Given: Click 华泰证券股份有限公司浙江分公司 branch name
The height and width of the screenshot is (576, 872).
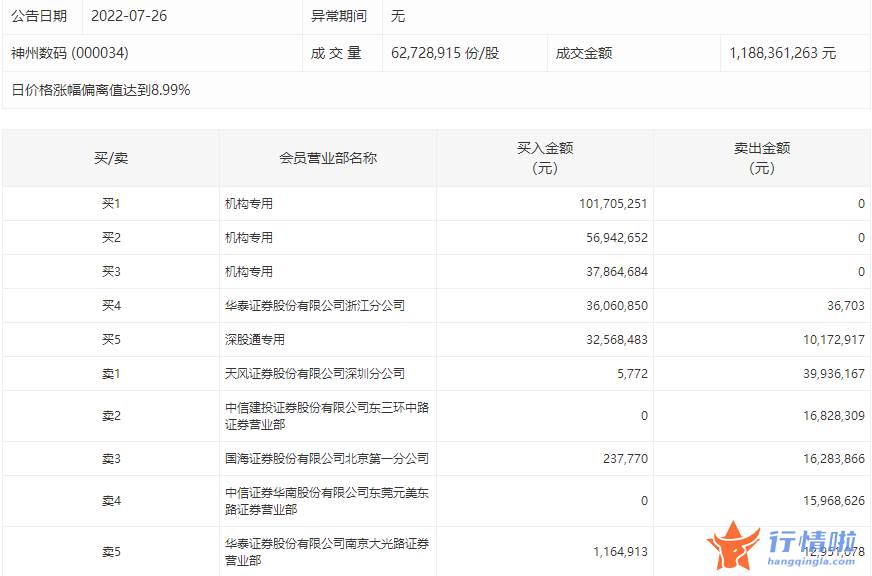Looking at the screenshot, I should (x=315, y=305).
